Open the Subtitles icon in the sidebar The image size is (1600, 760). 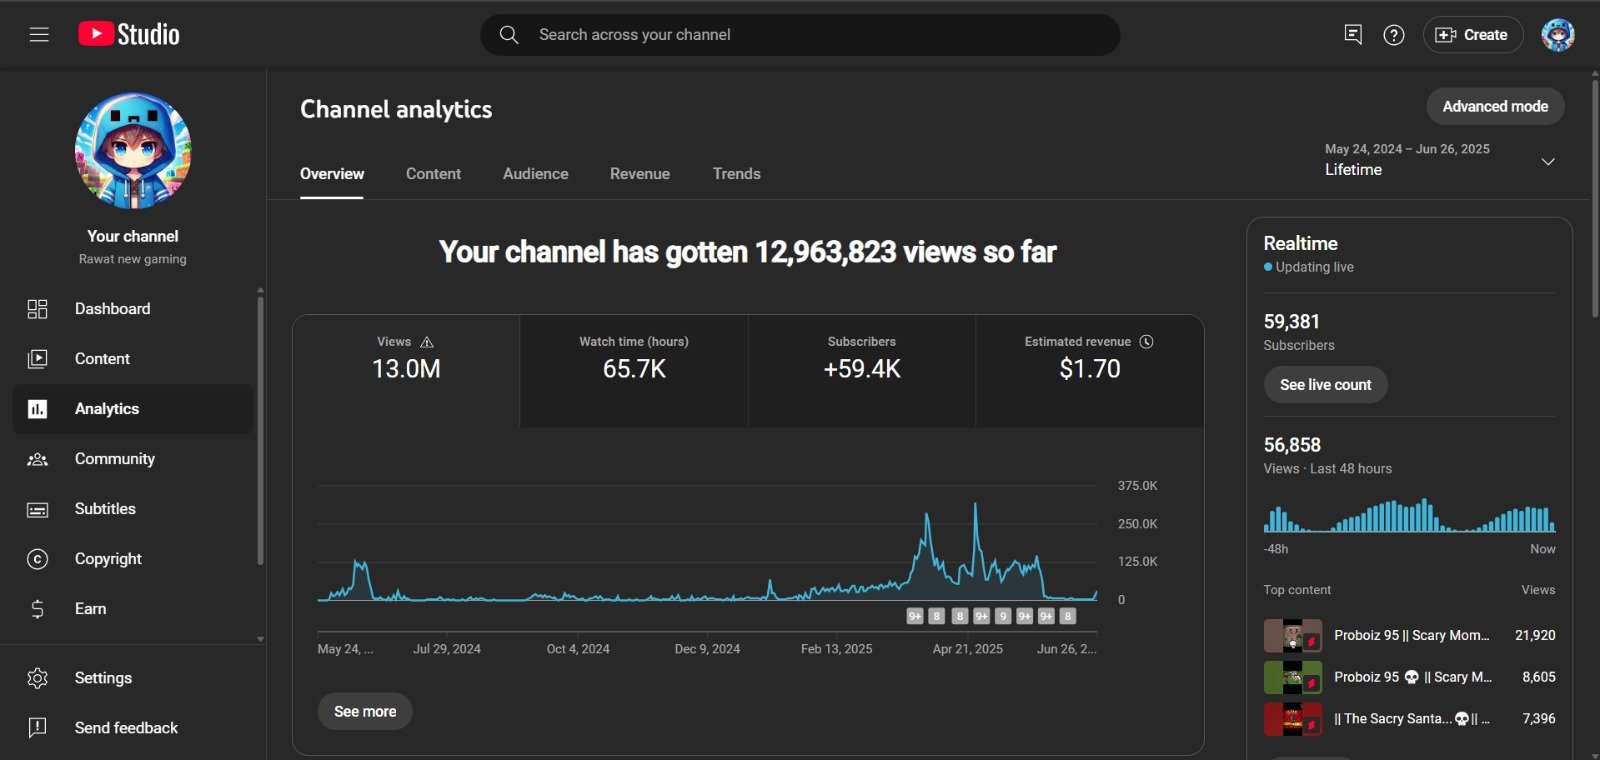[37, 509]
